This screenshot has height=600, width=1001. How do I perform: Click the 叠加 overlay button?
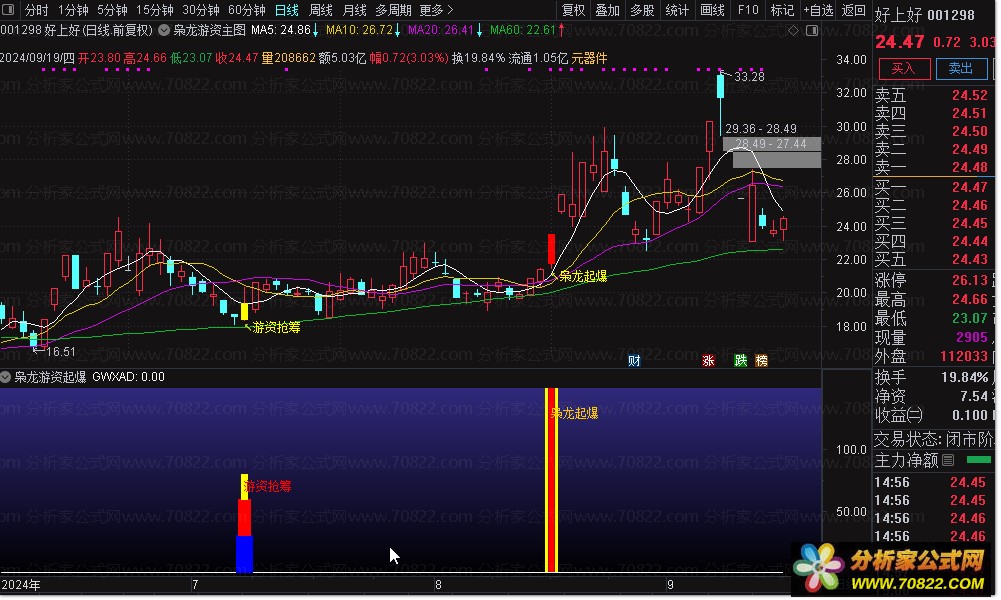pos(607,10)
